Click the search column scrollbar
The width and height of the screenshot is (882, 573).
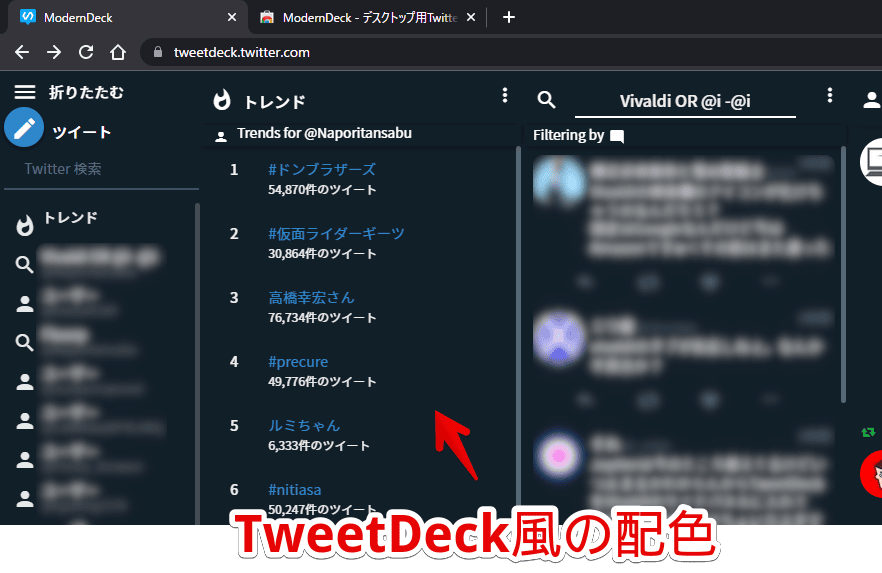(x=843, y=274)
